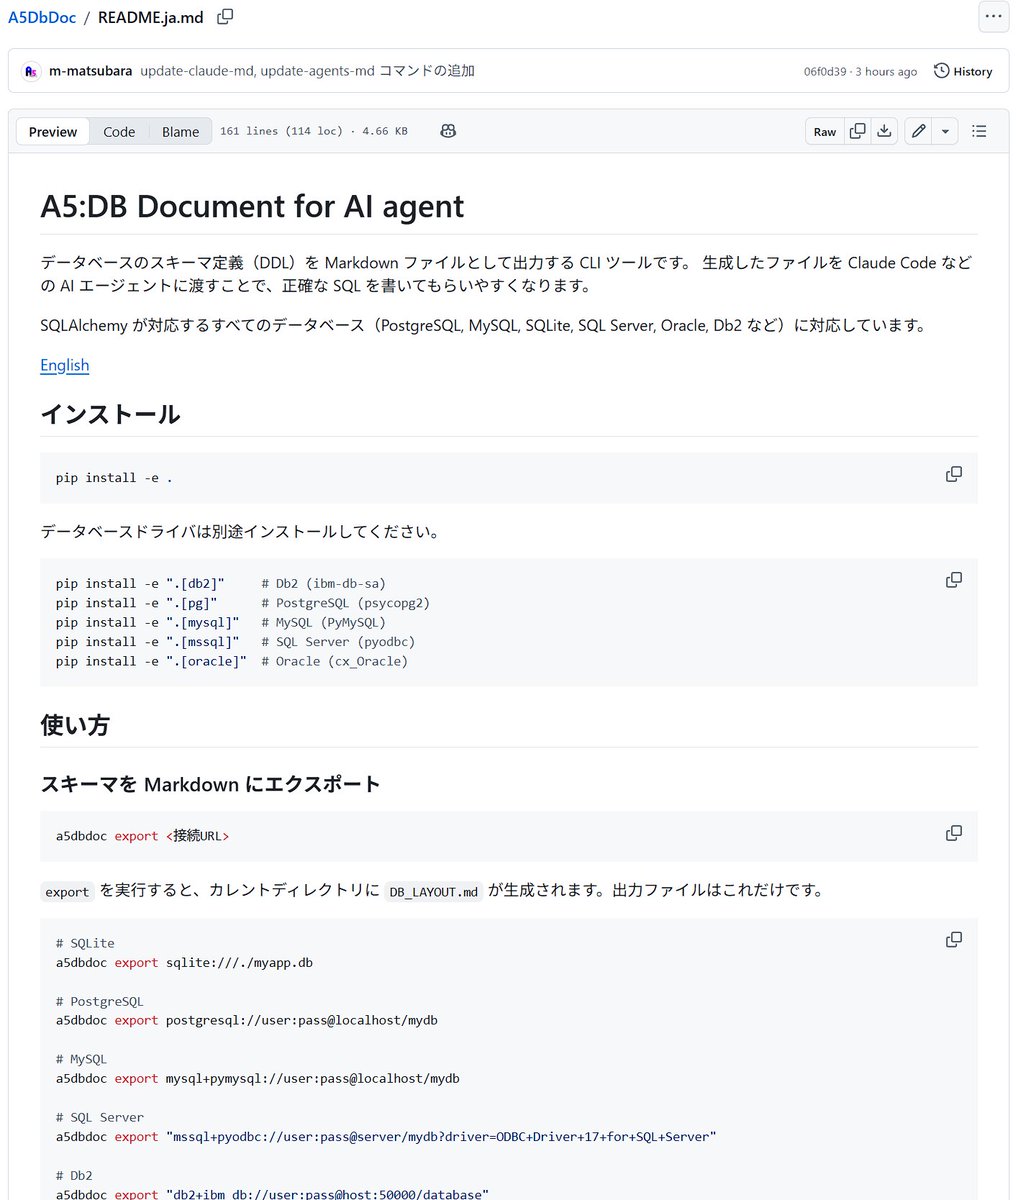
Task: Click the 'スキーマを Markdown にエクスポート' heading
Action: (210, 784)
